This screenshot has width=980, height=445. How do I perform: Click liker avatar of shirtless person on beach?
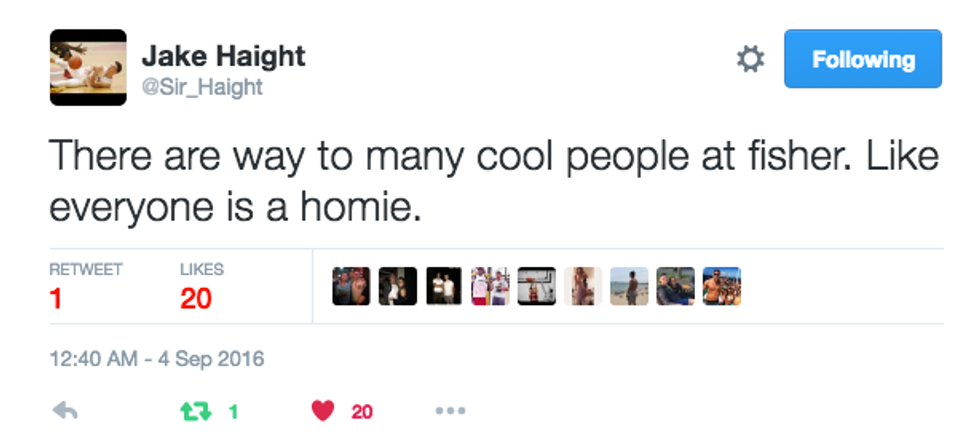coord(629,286)
